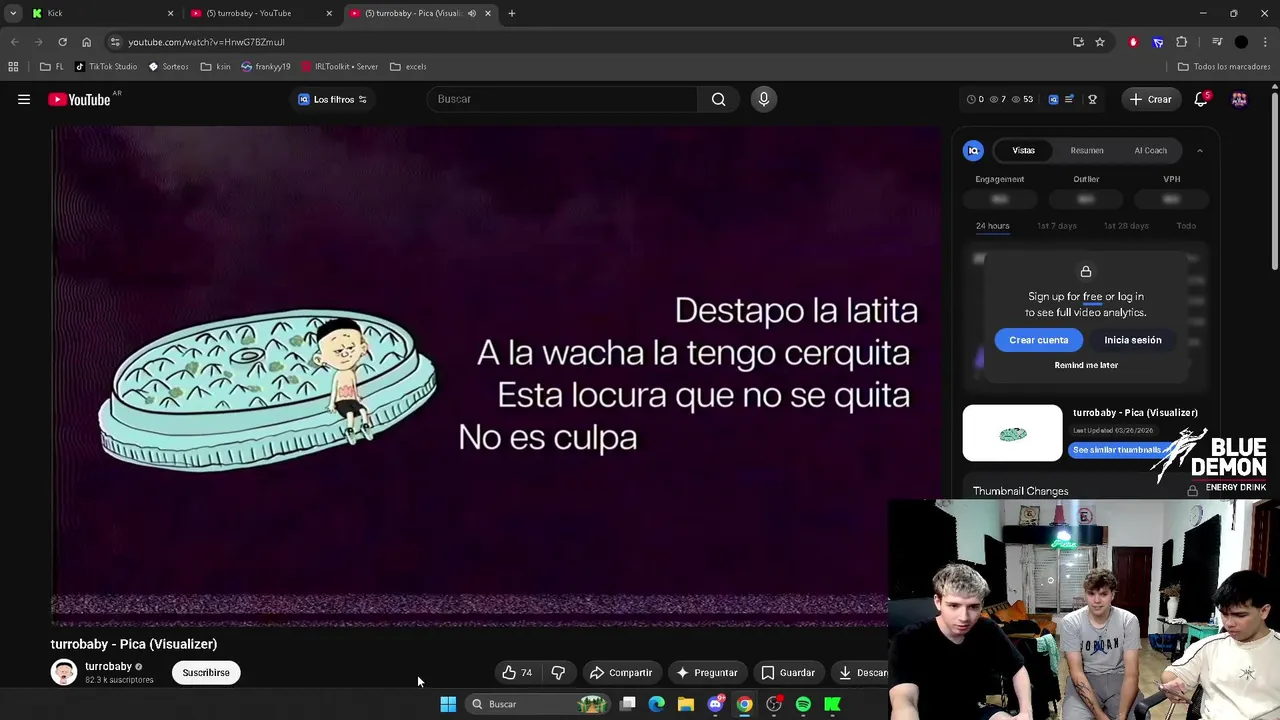Select the 24 hours range tab
The width and height of the screenshot is (1280, 720).
(x=992, y=226)
